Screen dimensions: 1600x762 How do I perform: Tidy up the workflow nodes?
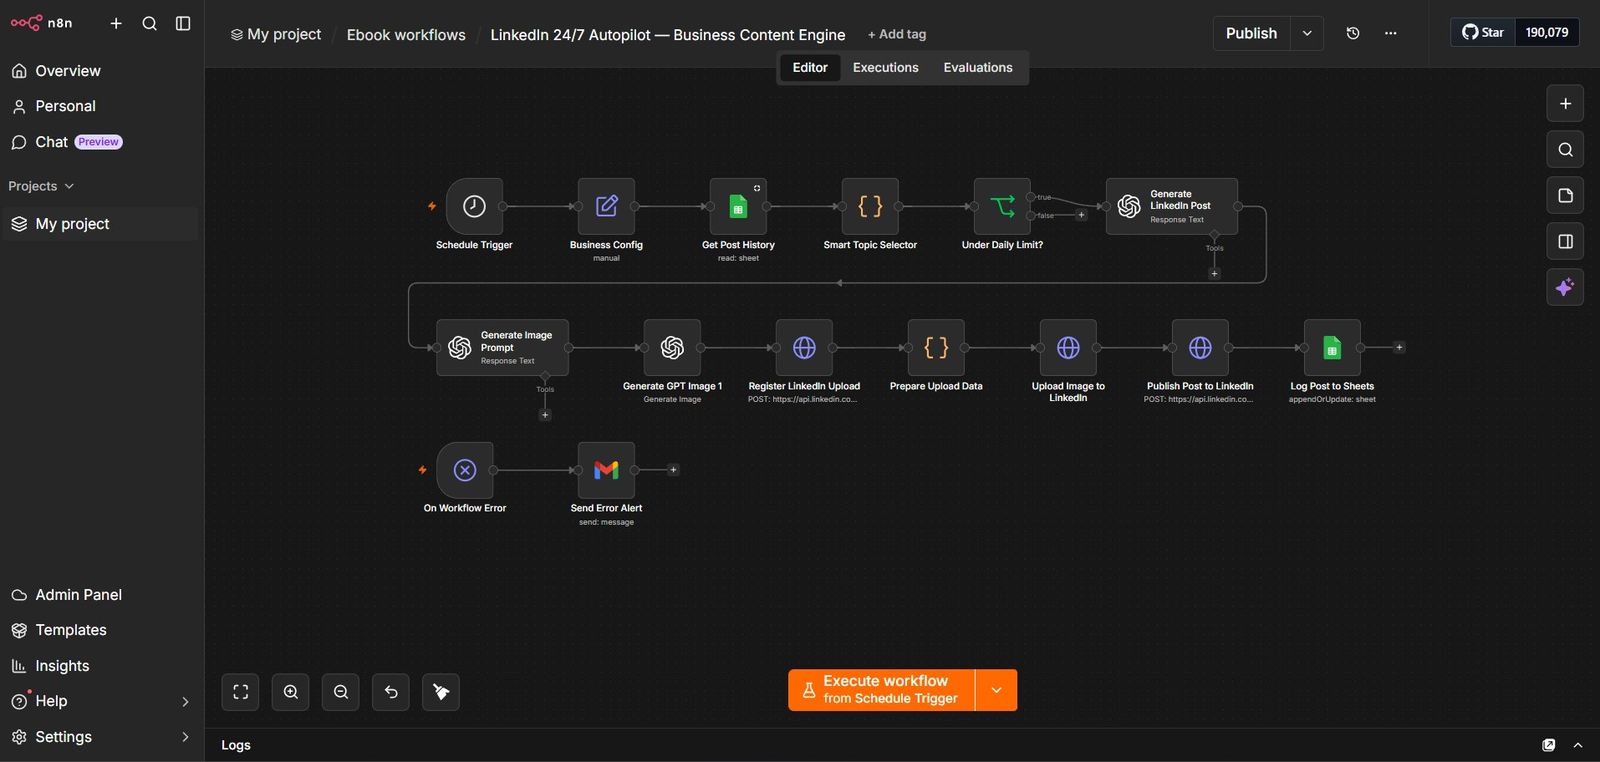point(441,692)
